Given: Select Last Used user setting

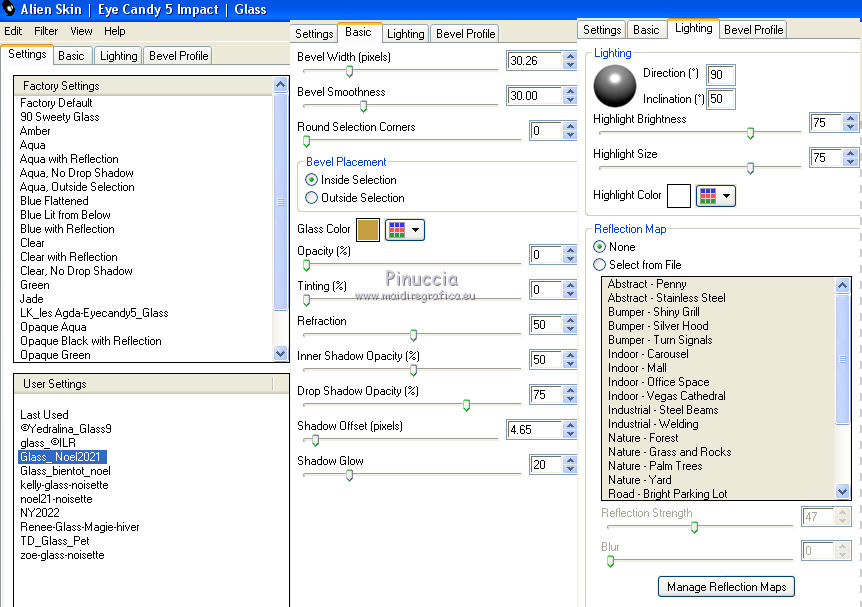Looking at the screenshot, I should click(45, 415).
